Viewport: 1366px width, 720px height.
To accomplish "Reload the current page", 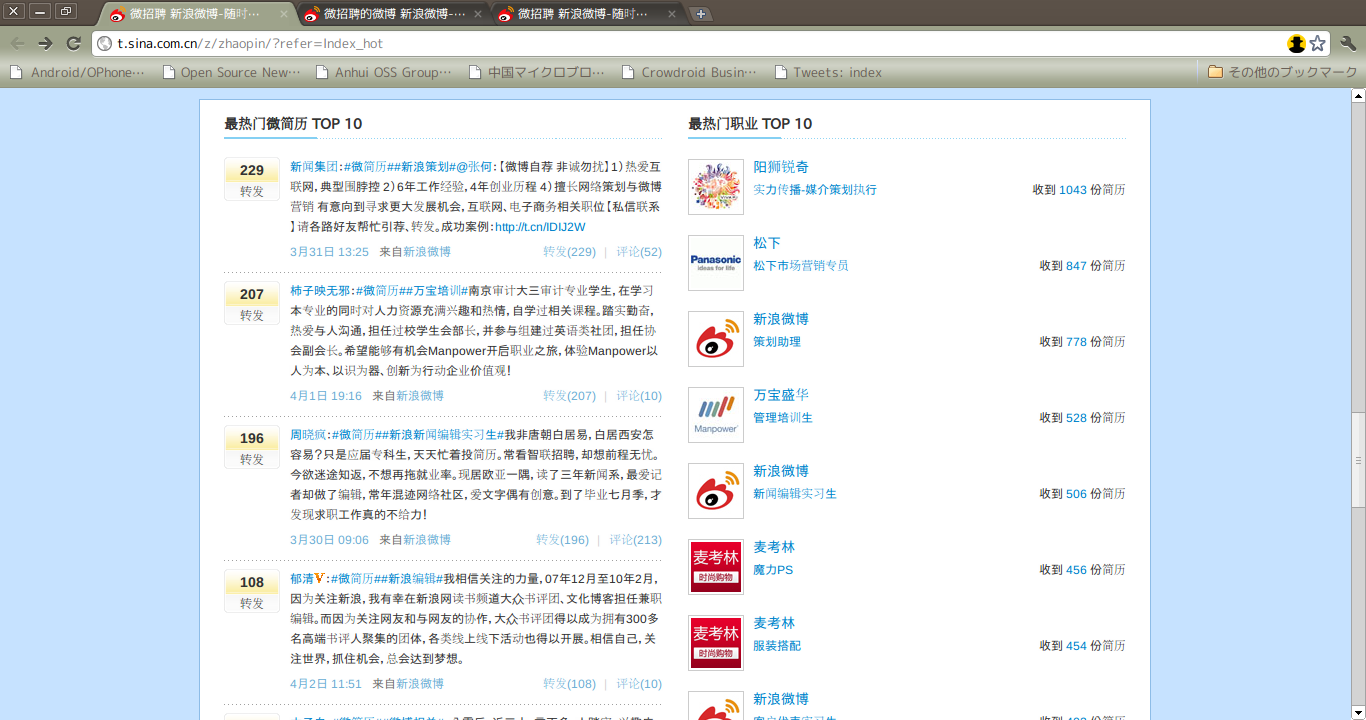I will pos(73,43).
